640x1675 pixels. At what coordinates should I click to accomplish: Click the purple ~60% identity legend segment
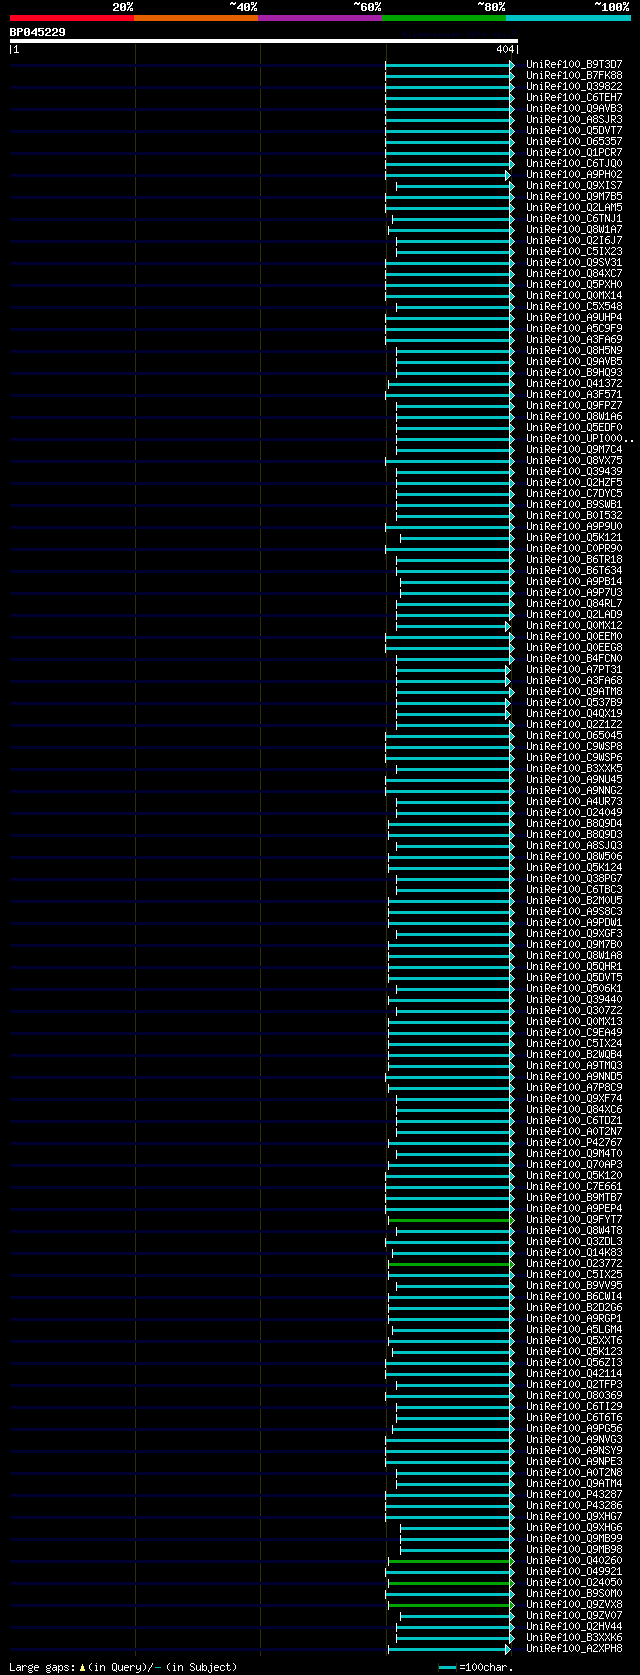(x=319, y=17)
